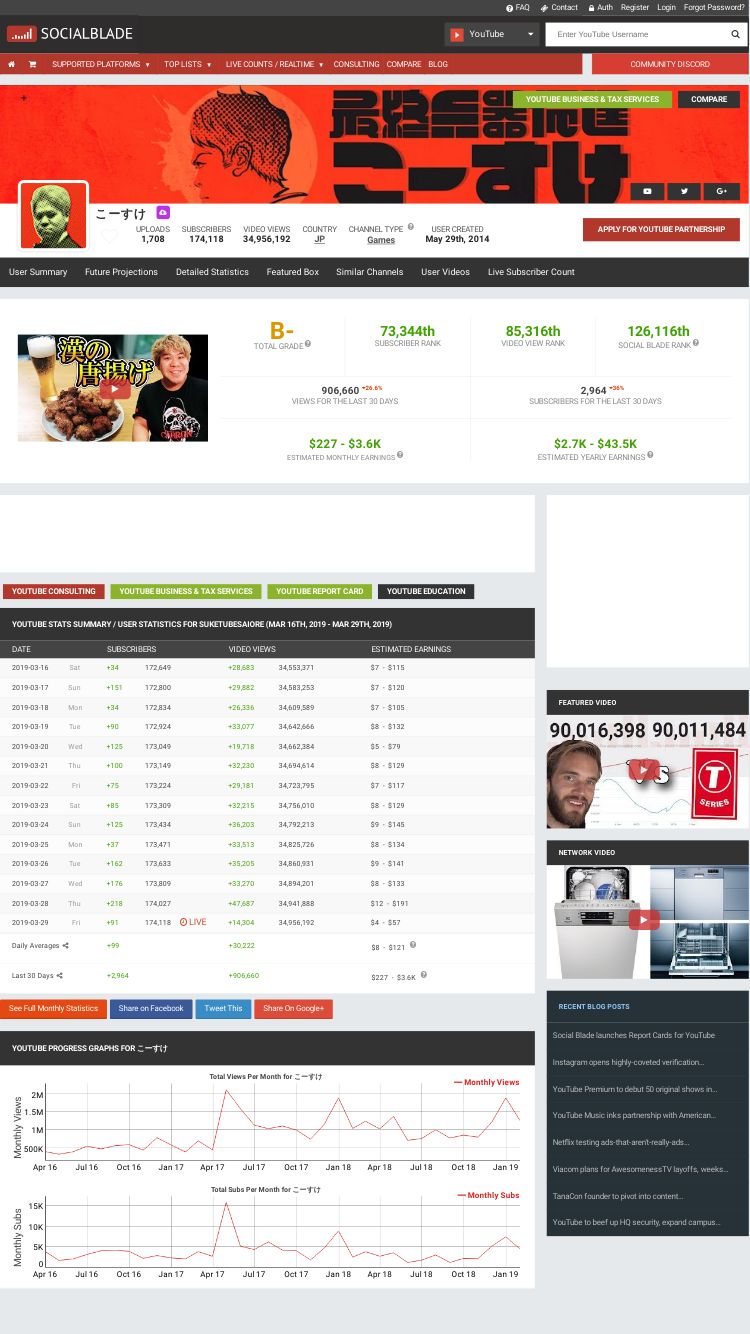Play the fried chicken featured video
This screenshot has width=750, height=1334.
pos(114,388)
